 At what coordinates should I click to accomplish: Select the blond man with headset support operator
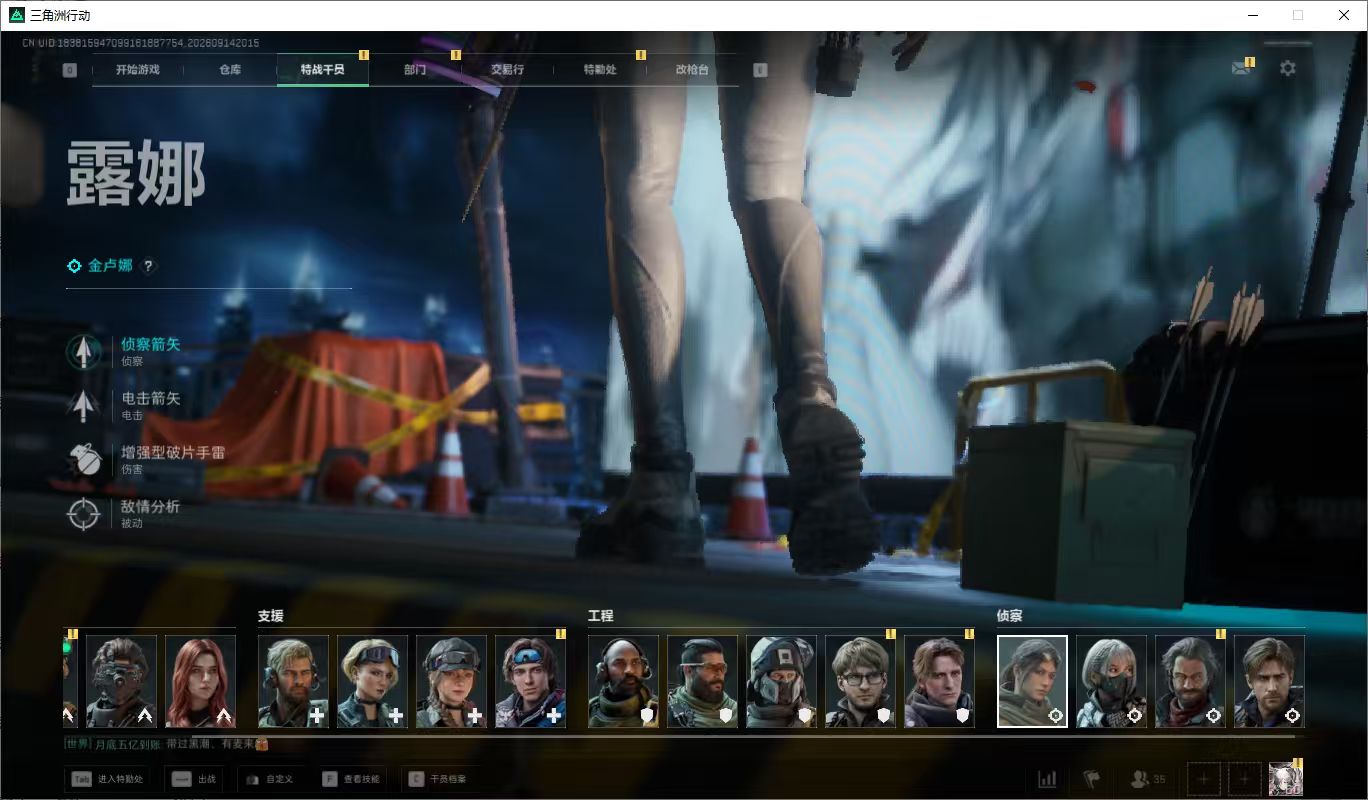[293, 681]
